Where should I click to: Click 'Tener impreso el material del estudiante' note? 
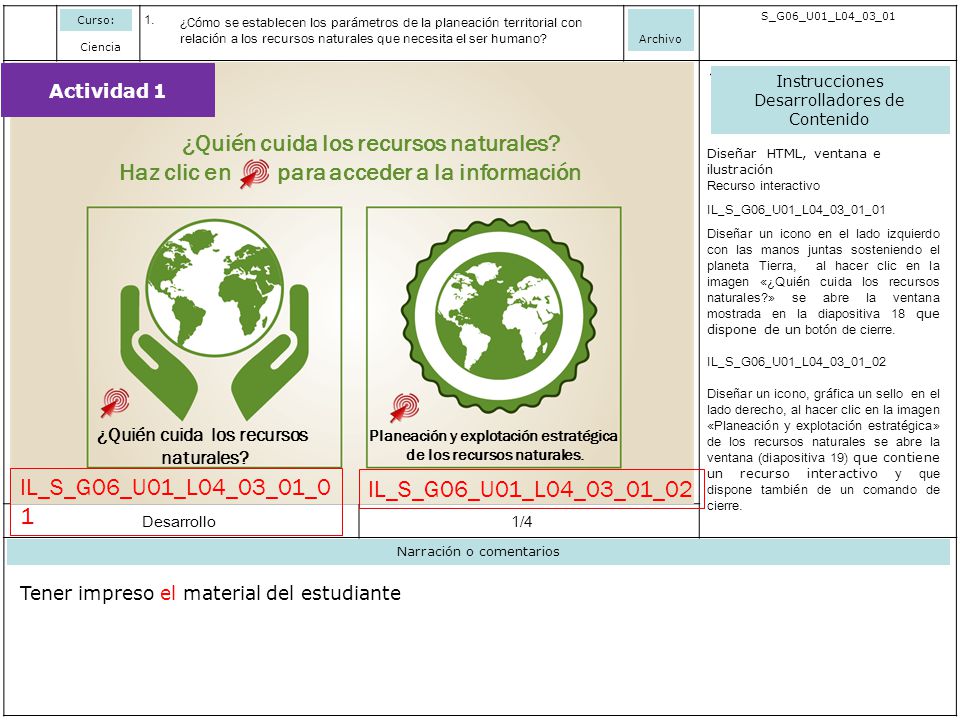(210, 593)
